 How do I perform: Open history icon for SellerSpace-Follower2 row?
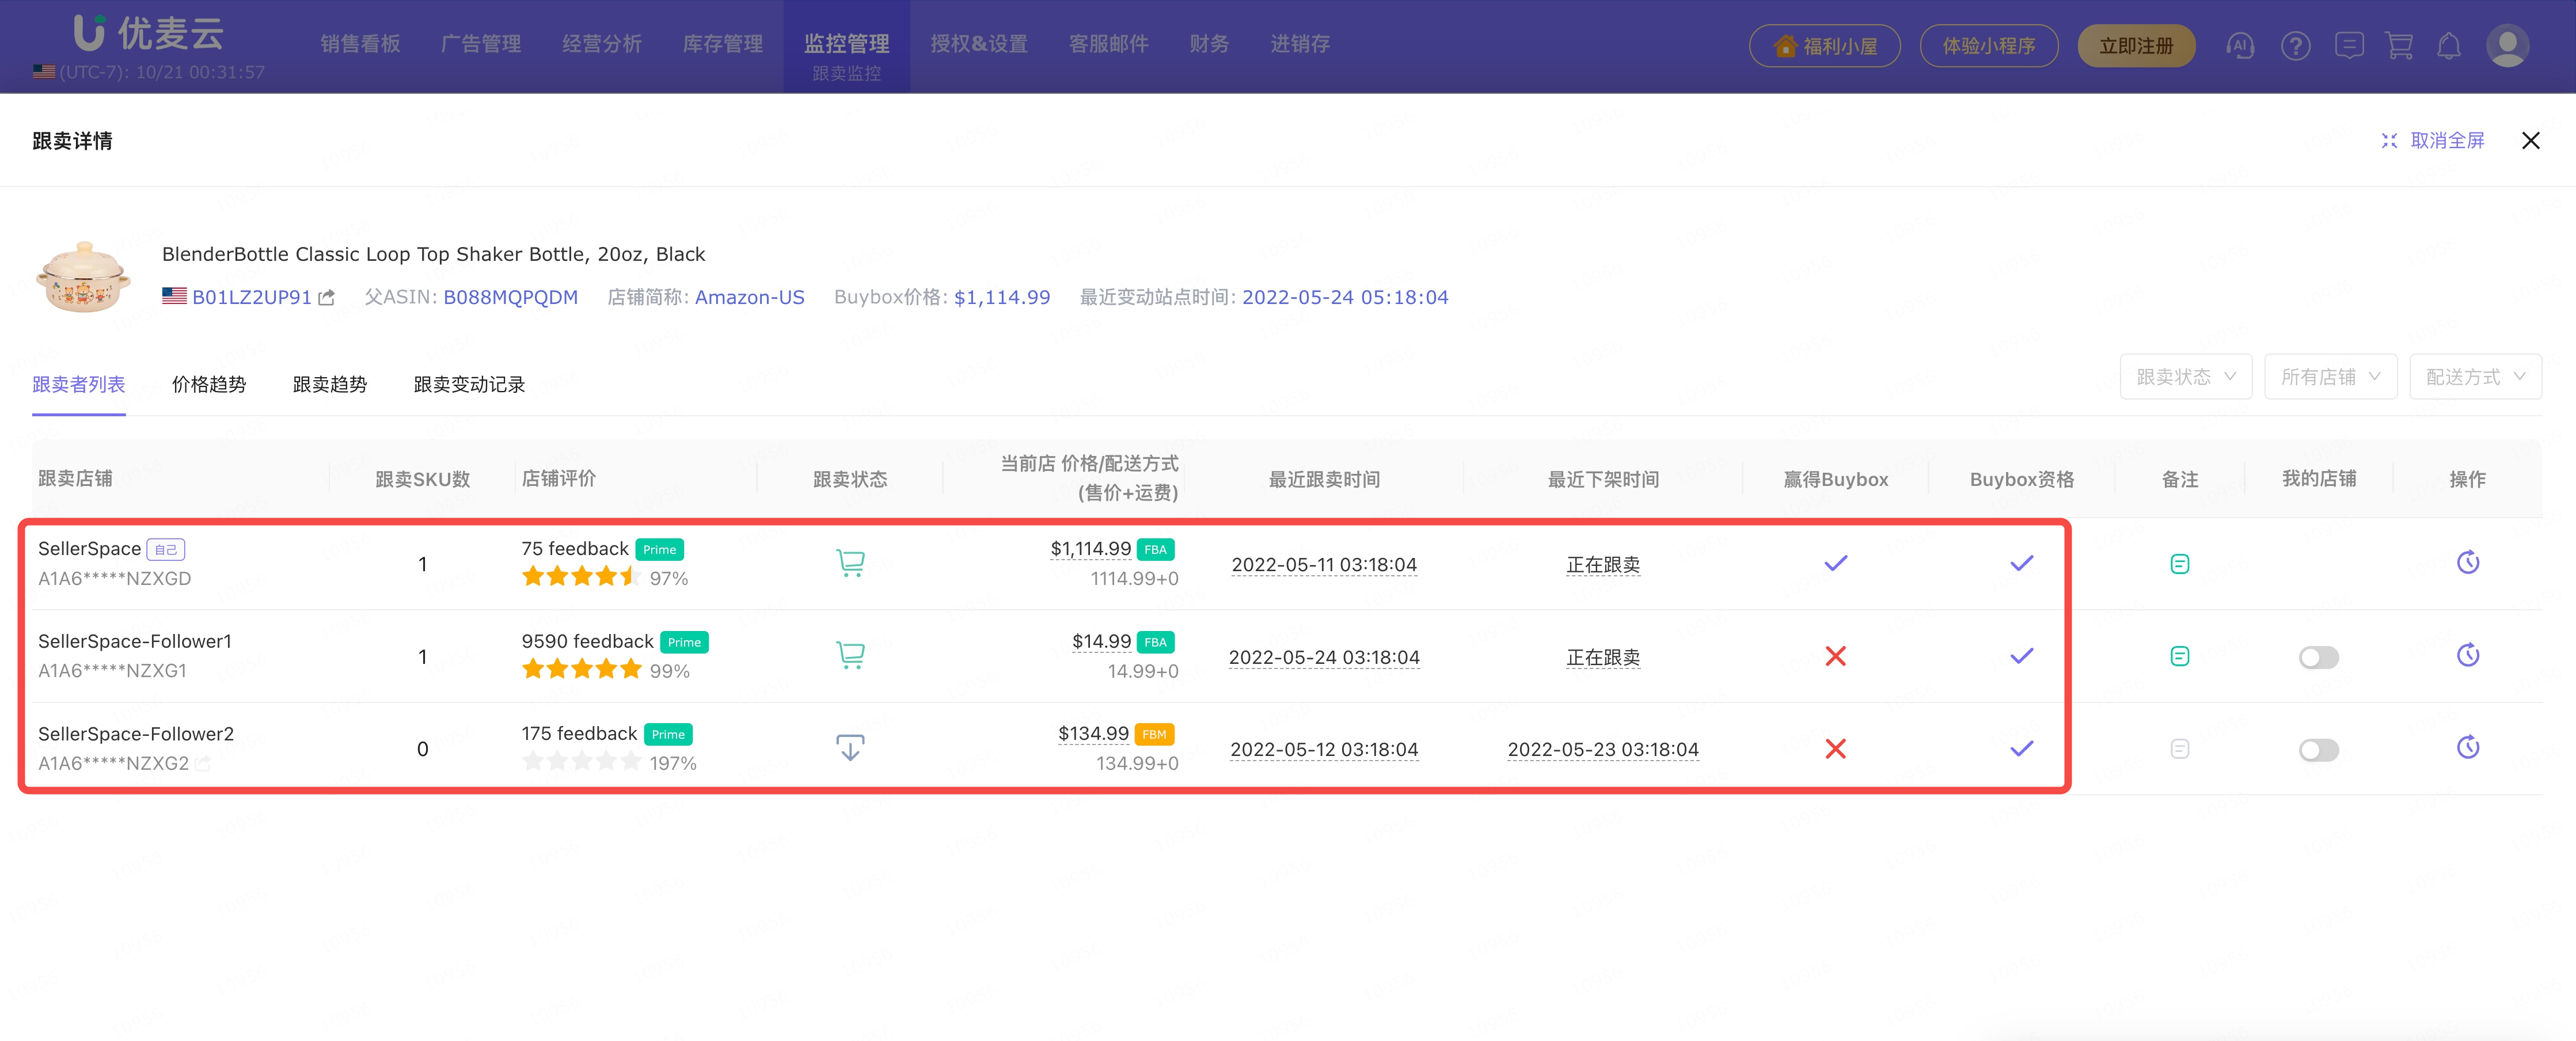pyautogui.click(x=2467, y=748)
